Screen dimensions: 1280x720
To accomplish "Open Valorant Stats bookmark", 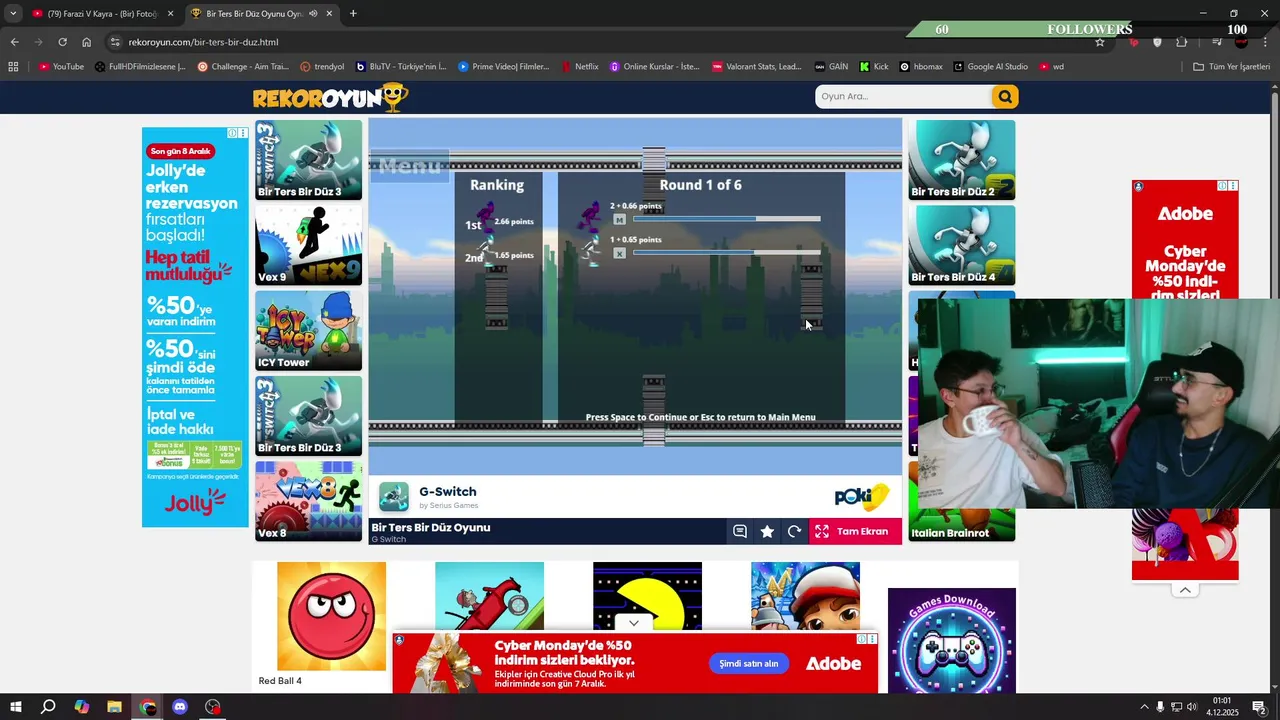I will pos(757,67).
